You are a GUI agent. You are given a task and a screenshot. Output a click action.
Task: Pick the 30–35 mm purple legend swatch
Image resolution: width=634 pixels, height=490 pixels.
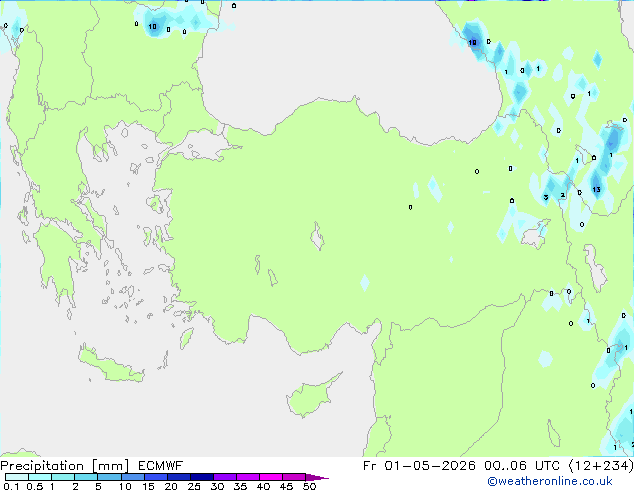(224, 477)
